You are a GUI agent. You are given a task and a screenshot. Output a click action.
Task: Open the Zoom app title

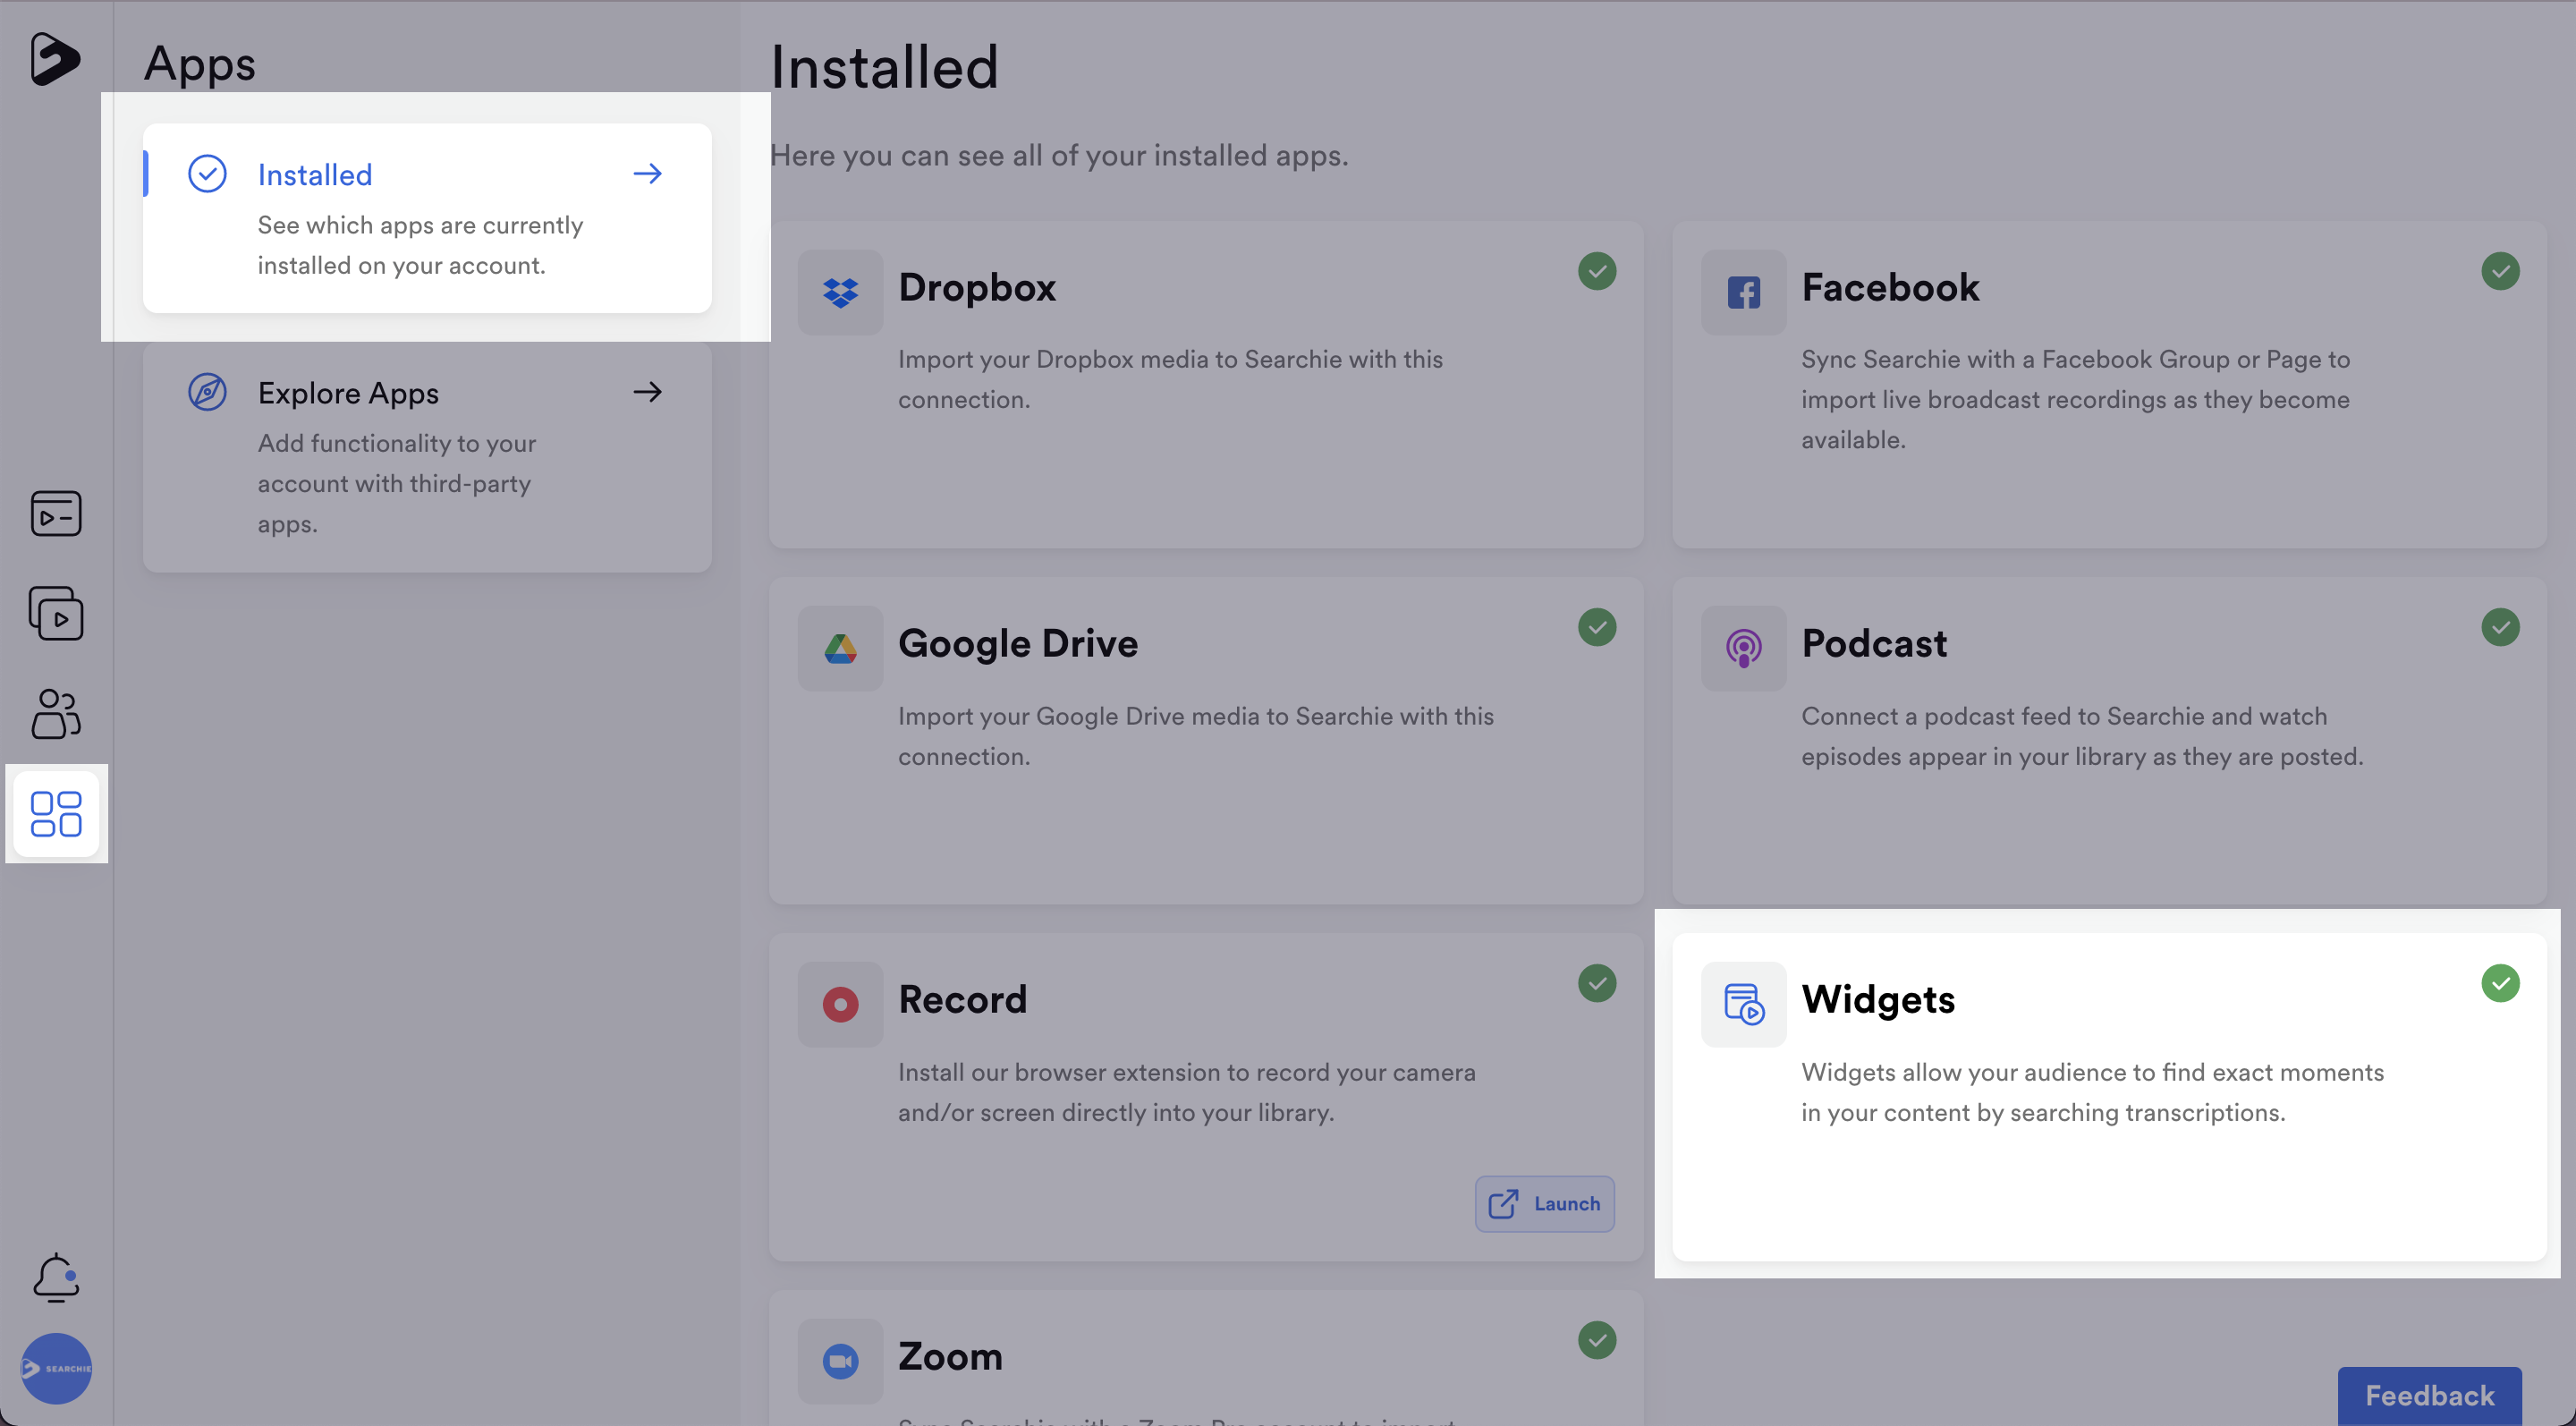[950, 1356]
